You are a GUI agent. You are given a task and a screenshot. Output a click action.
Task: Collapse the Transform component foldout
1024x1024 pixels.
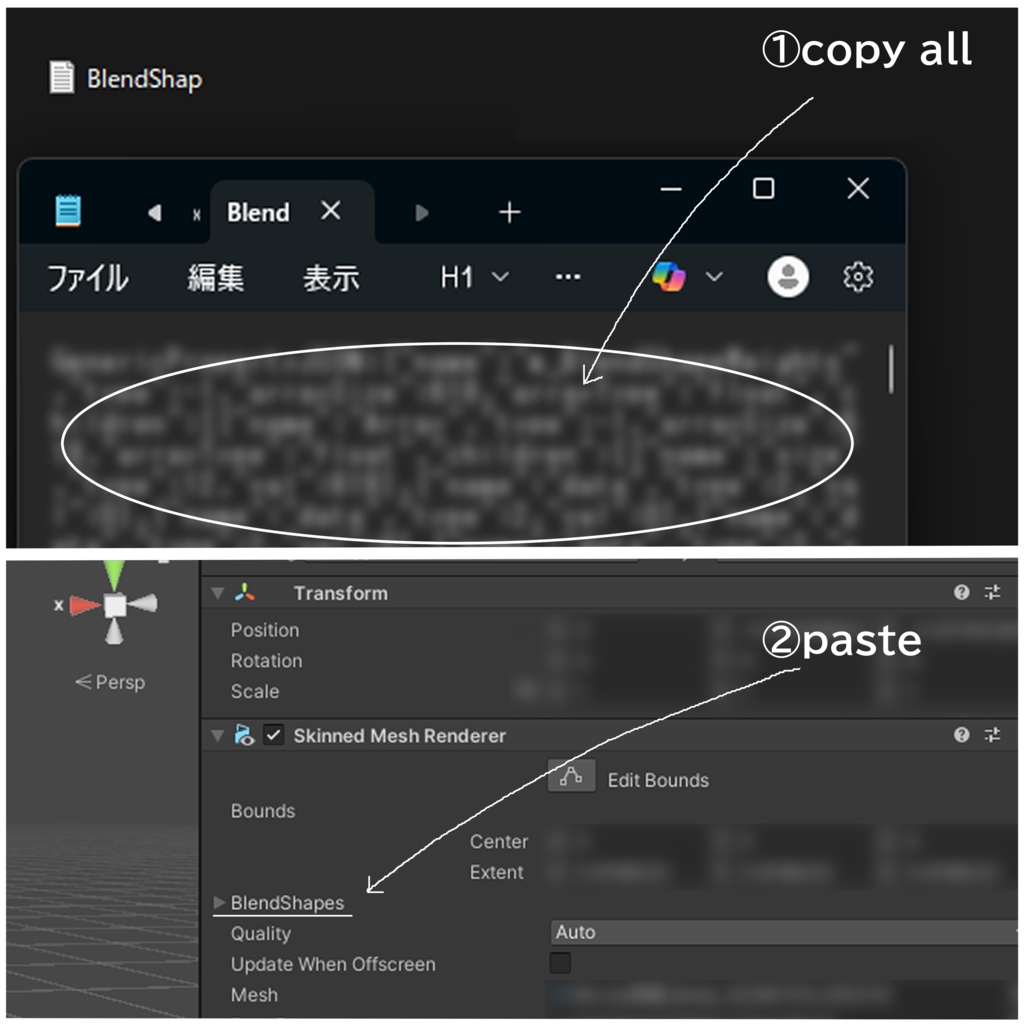click(x=217, y=593)
